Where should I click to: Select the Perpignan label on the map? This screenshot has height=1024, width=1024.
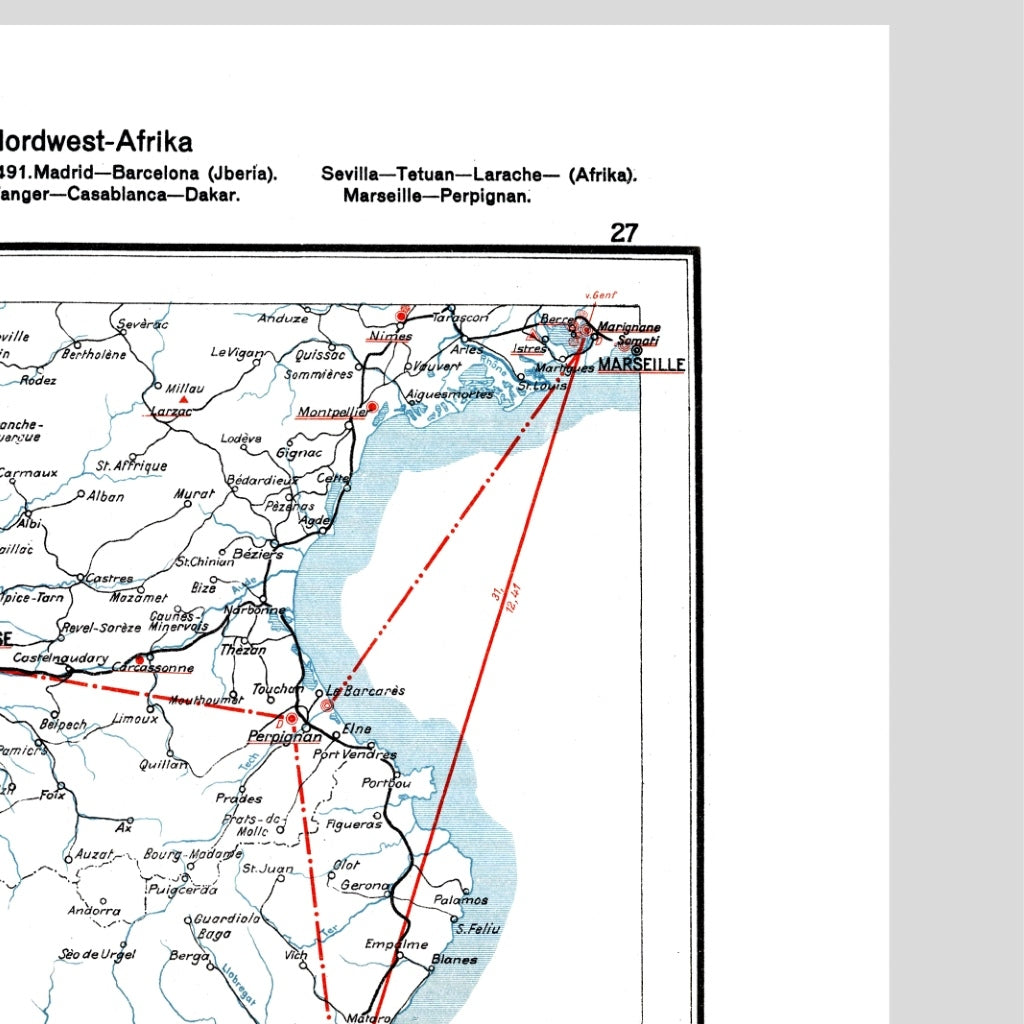tap(285, 737)
